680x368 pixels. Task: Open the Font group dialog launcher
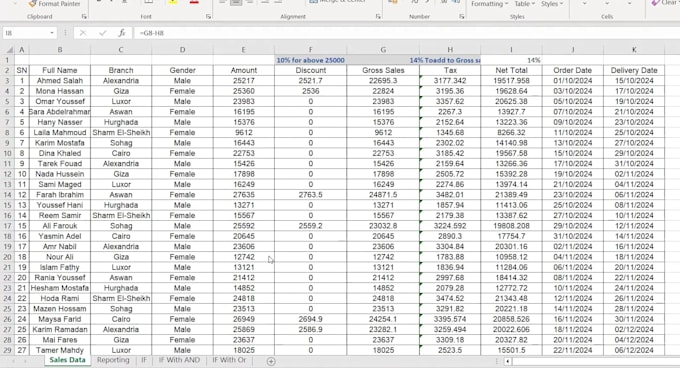click(208, 16)
